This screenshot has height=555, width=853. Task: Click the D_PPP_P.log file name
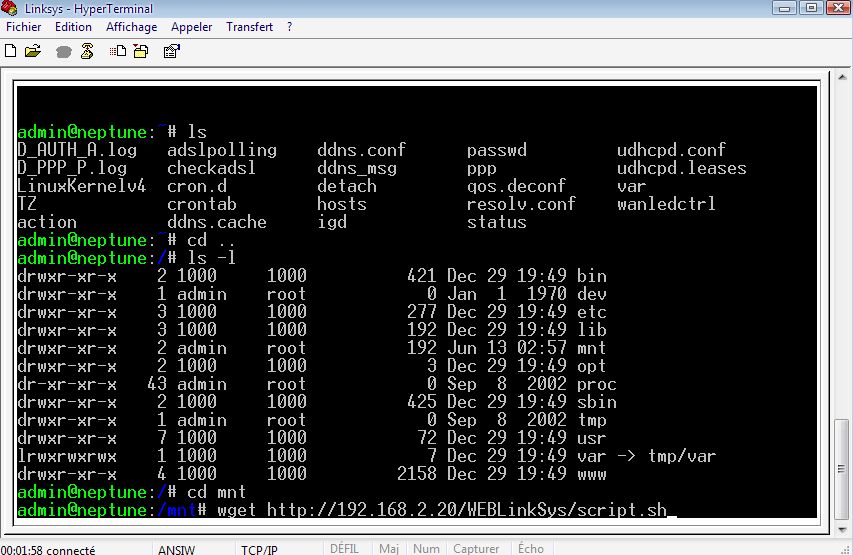(72, 168)
